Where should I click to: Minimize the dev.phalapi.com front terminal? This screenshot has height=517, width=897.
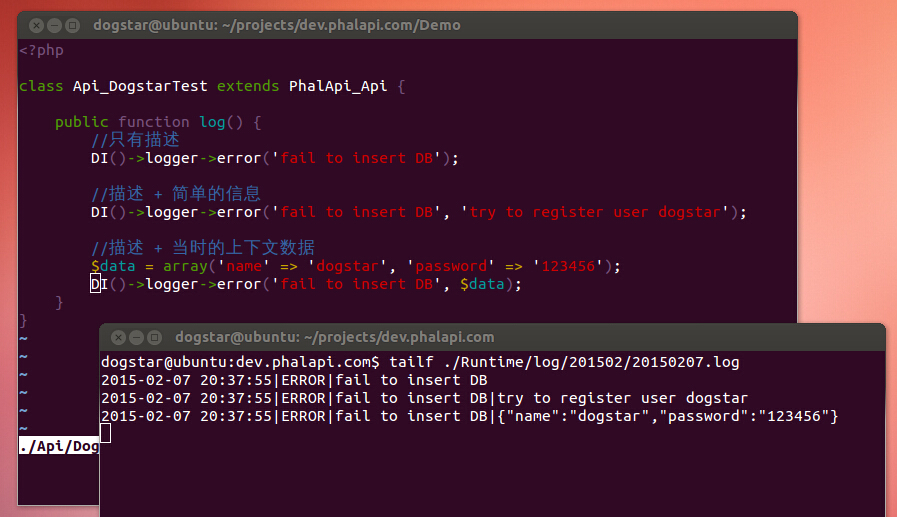[x=136, y=337]
